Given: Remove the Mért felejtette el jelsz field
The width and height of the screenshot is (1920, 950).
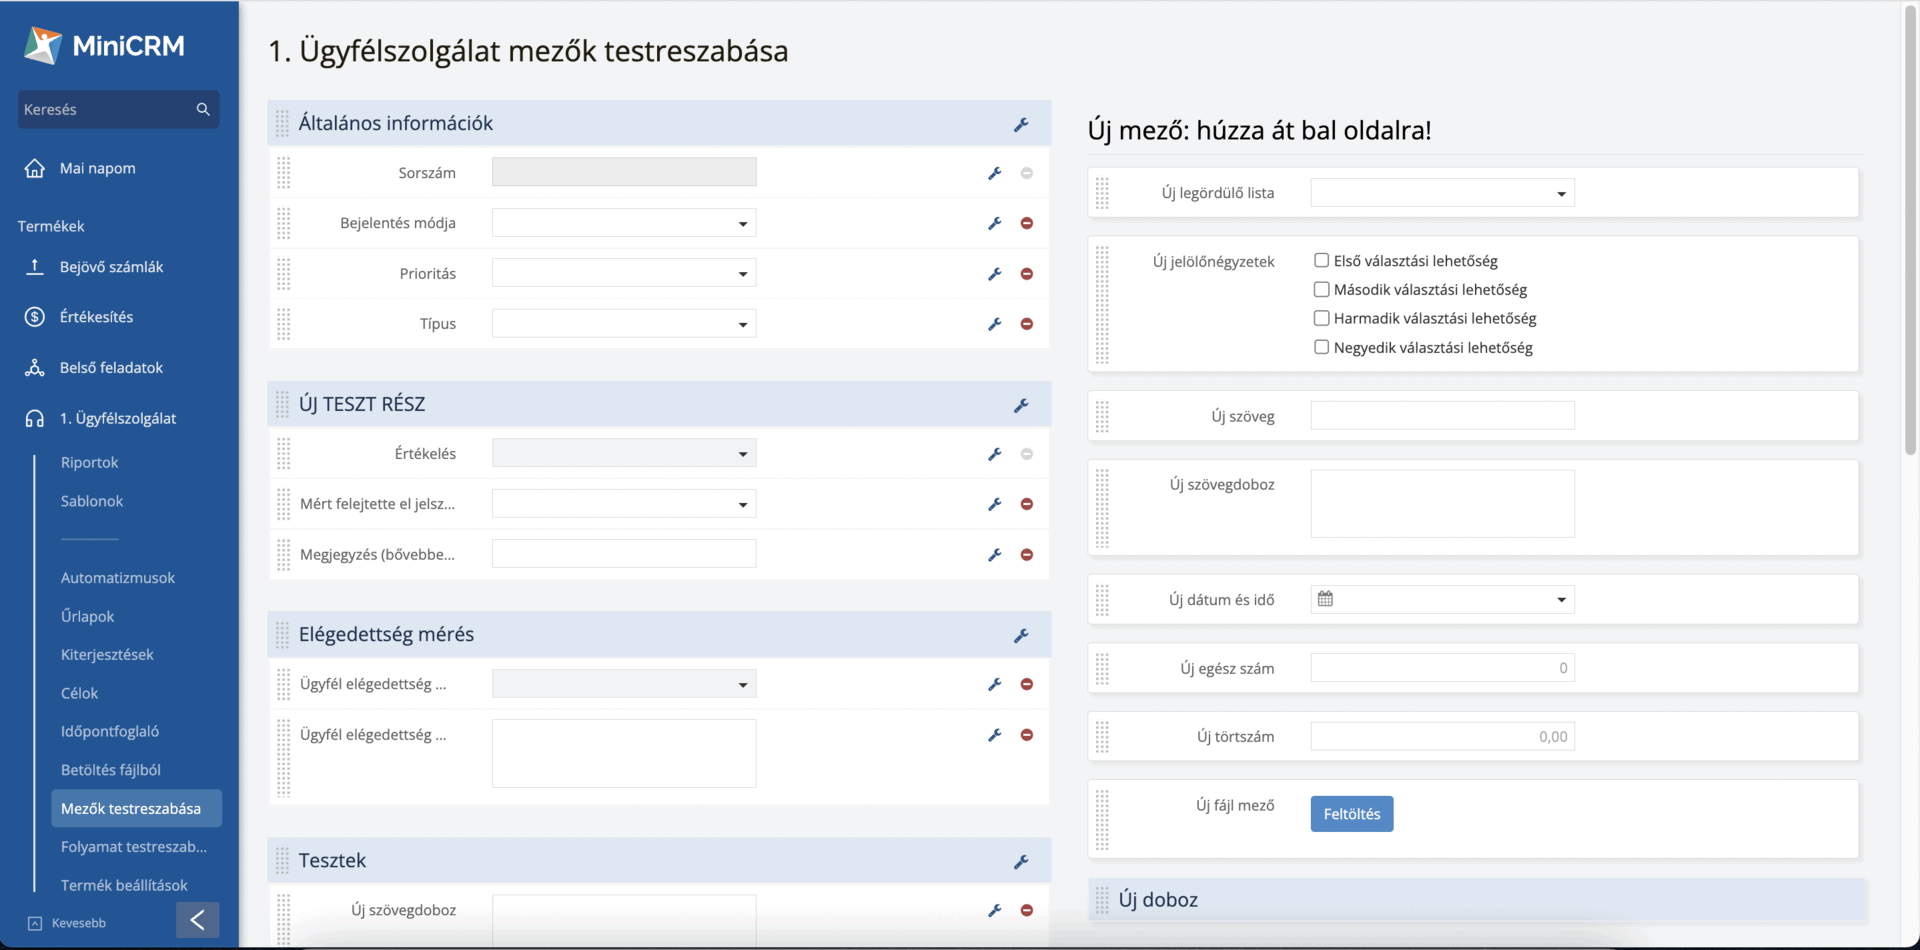Looking at the screenshot, I should click(1027, 504).
